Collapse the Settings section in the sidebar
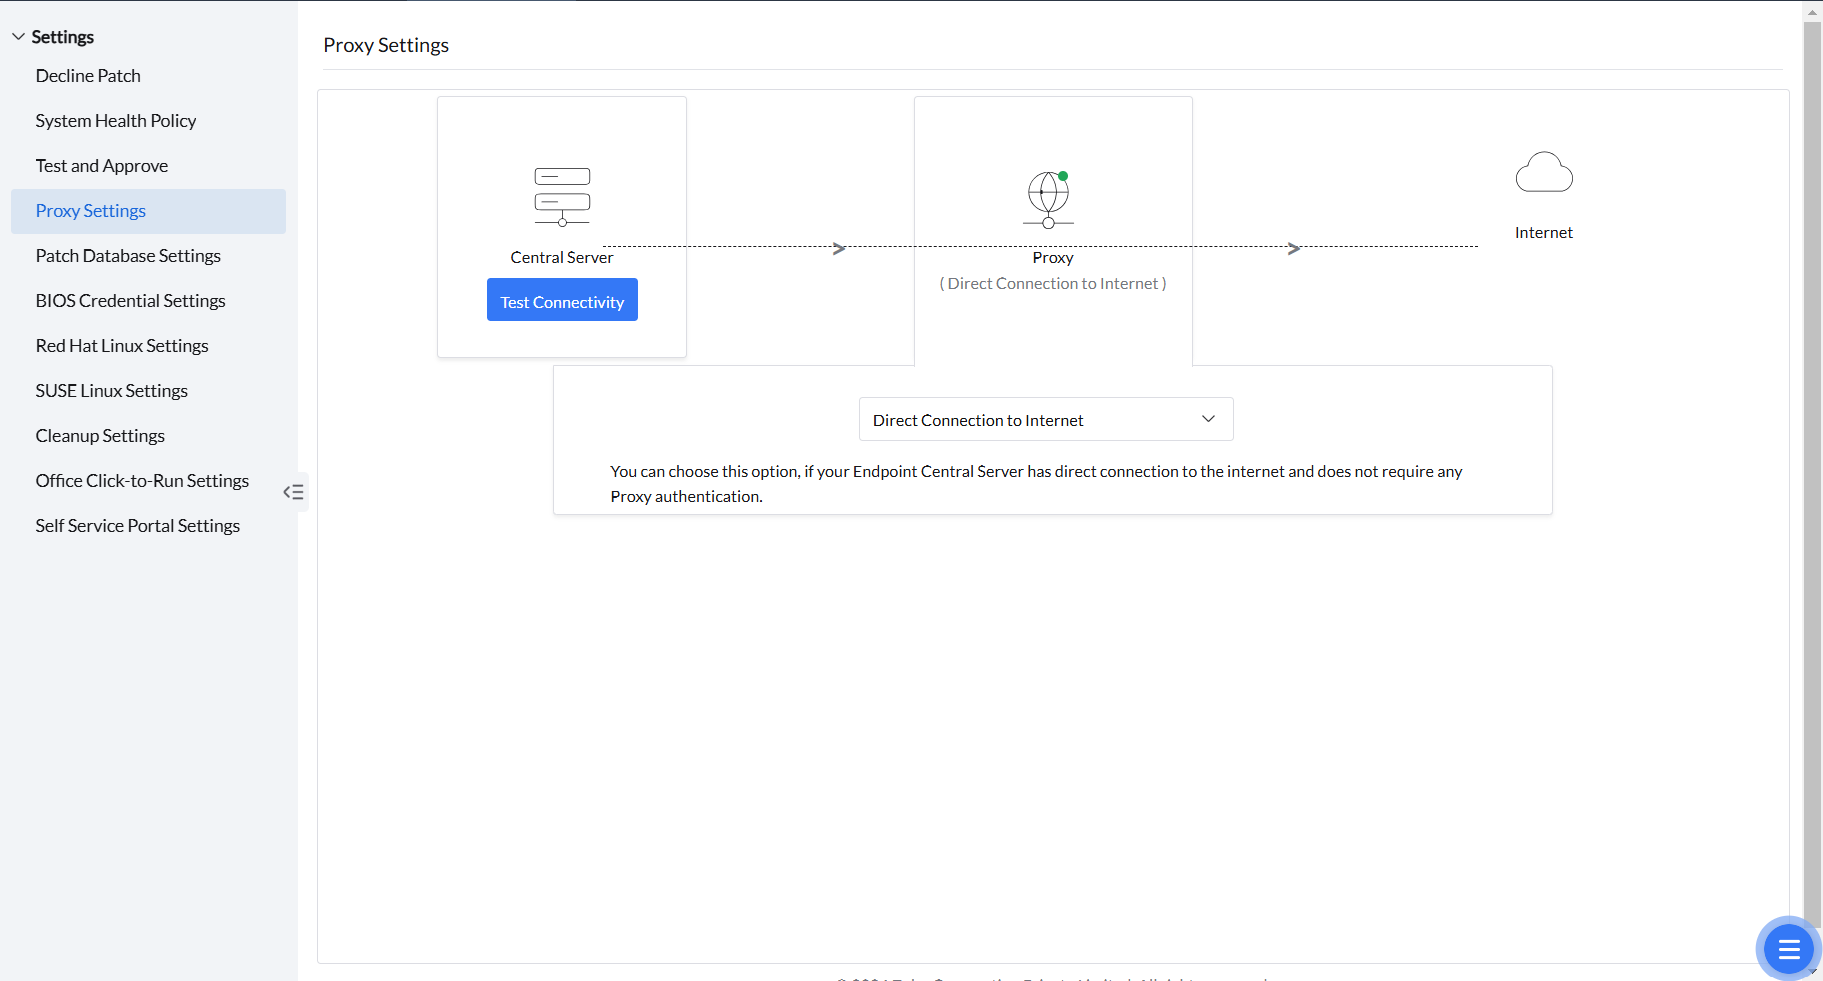The width and height of the screenshot is (1823, 981). point(18,35)
